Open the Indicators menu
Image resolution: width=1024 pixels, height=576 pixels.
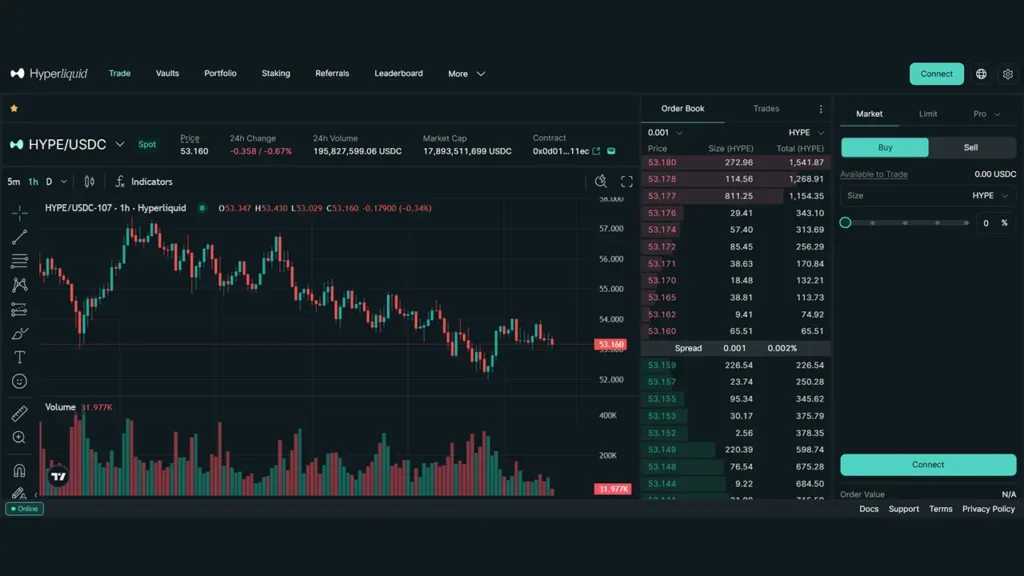pyautogui.click(x=144, y=182)
